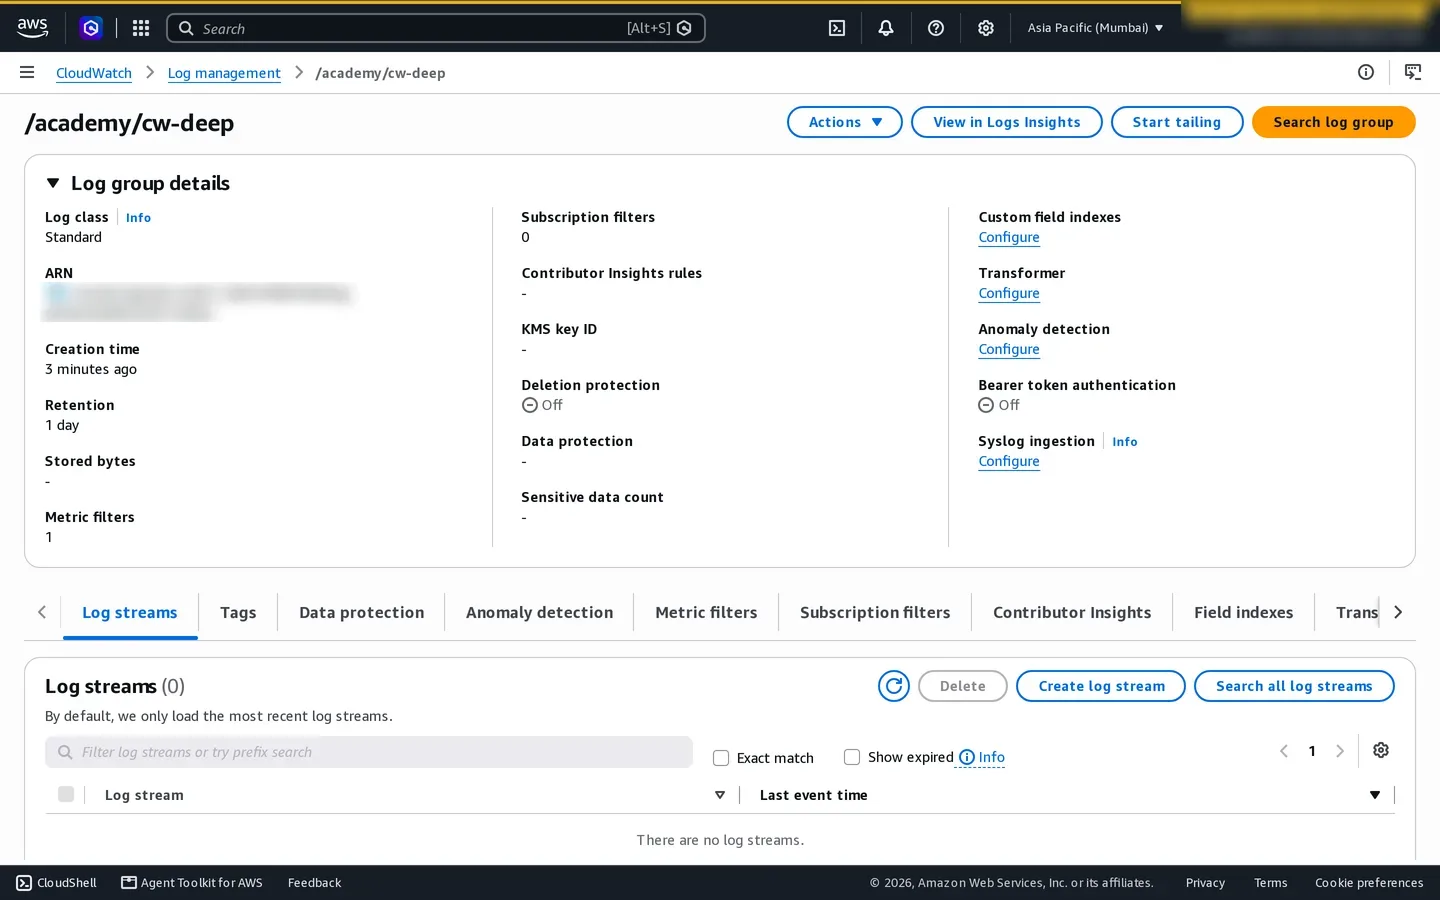
Task: Collapse the Log group details section
Action: 53,183
